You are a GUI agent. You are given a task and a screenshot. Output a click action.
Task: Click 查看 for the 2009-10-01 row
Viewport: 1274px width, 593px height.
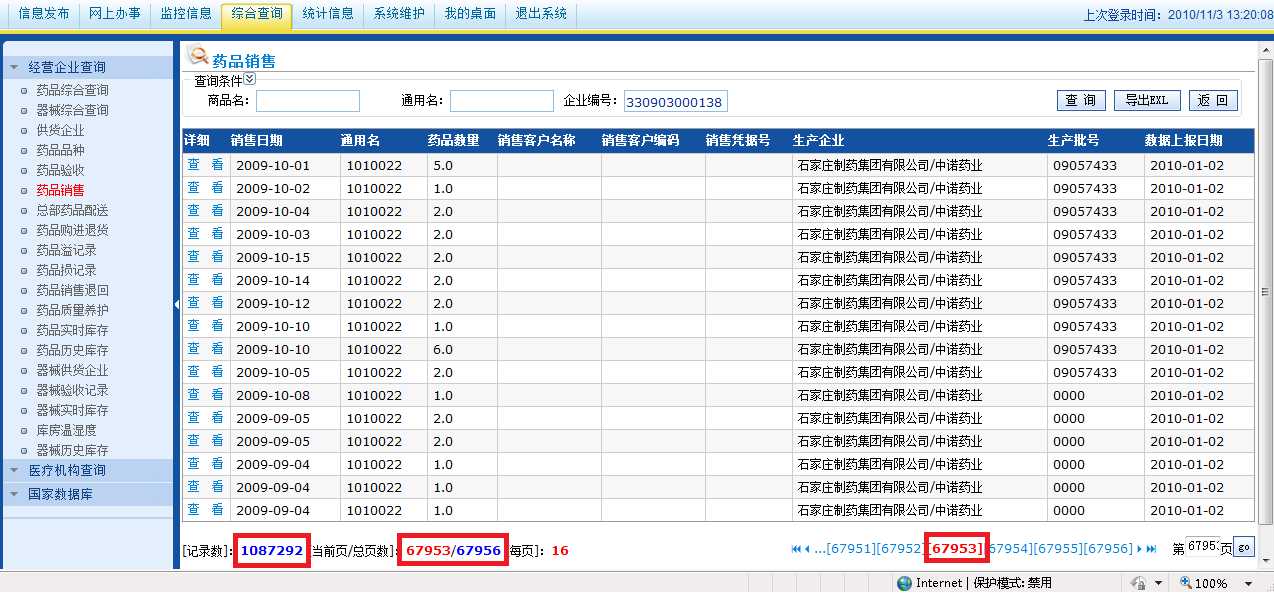pos(205,164)
